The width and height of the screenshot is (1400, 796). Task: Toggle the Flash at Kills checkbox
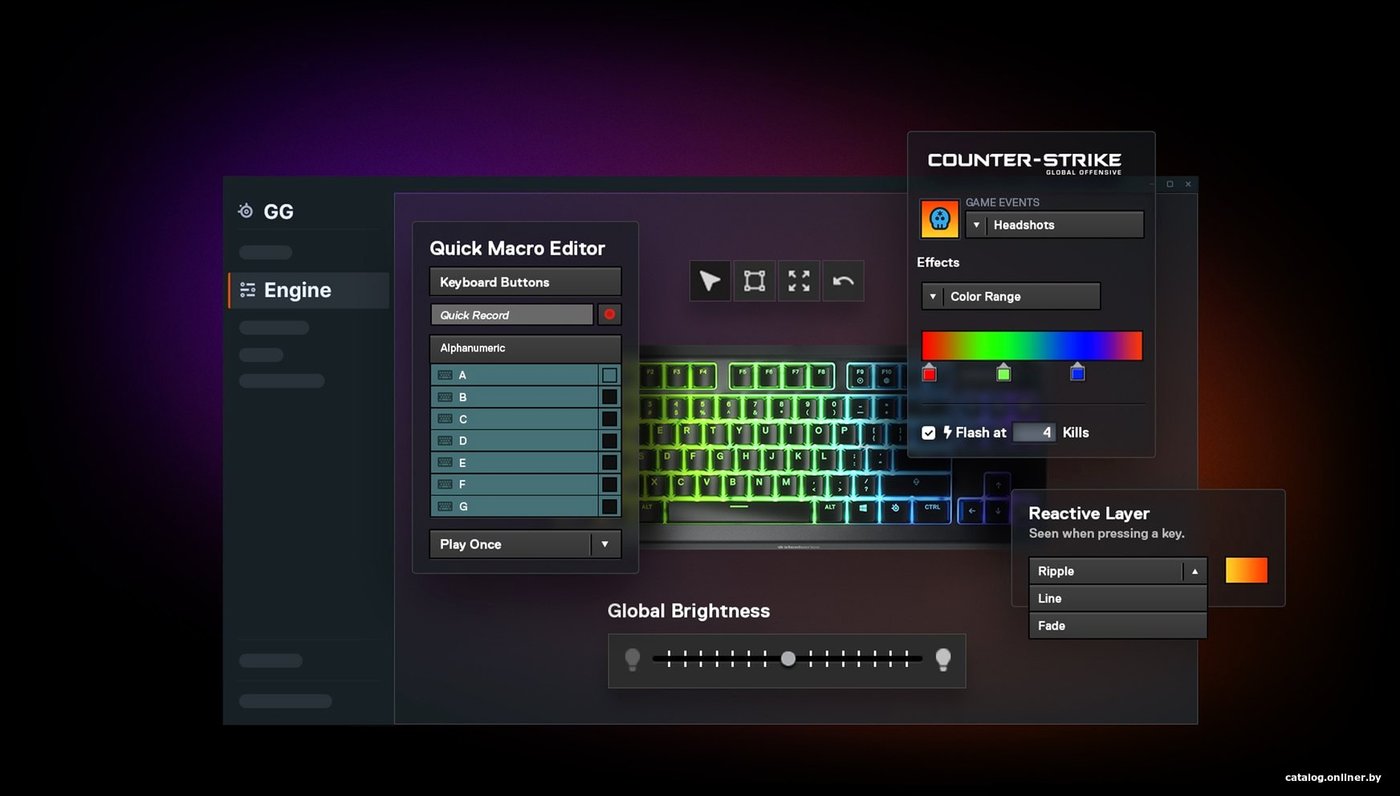click(928, 432)
